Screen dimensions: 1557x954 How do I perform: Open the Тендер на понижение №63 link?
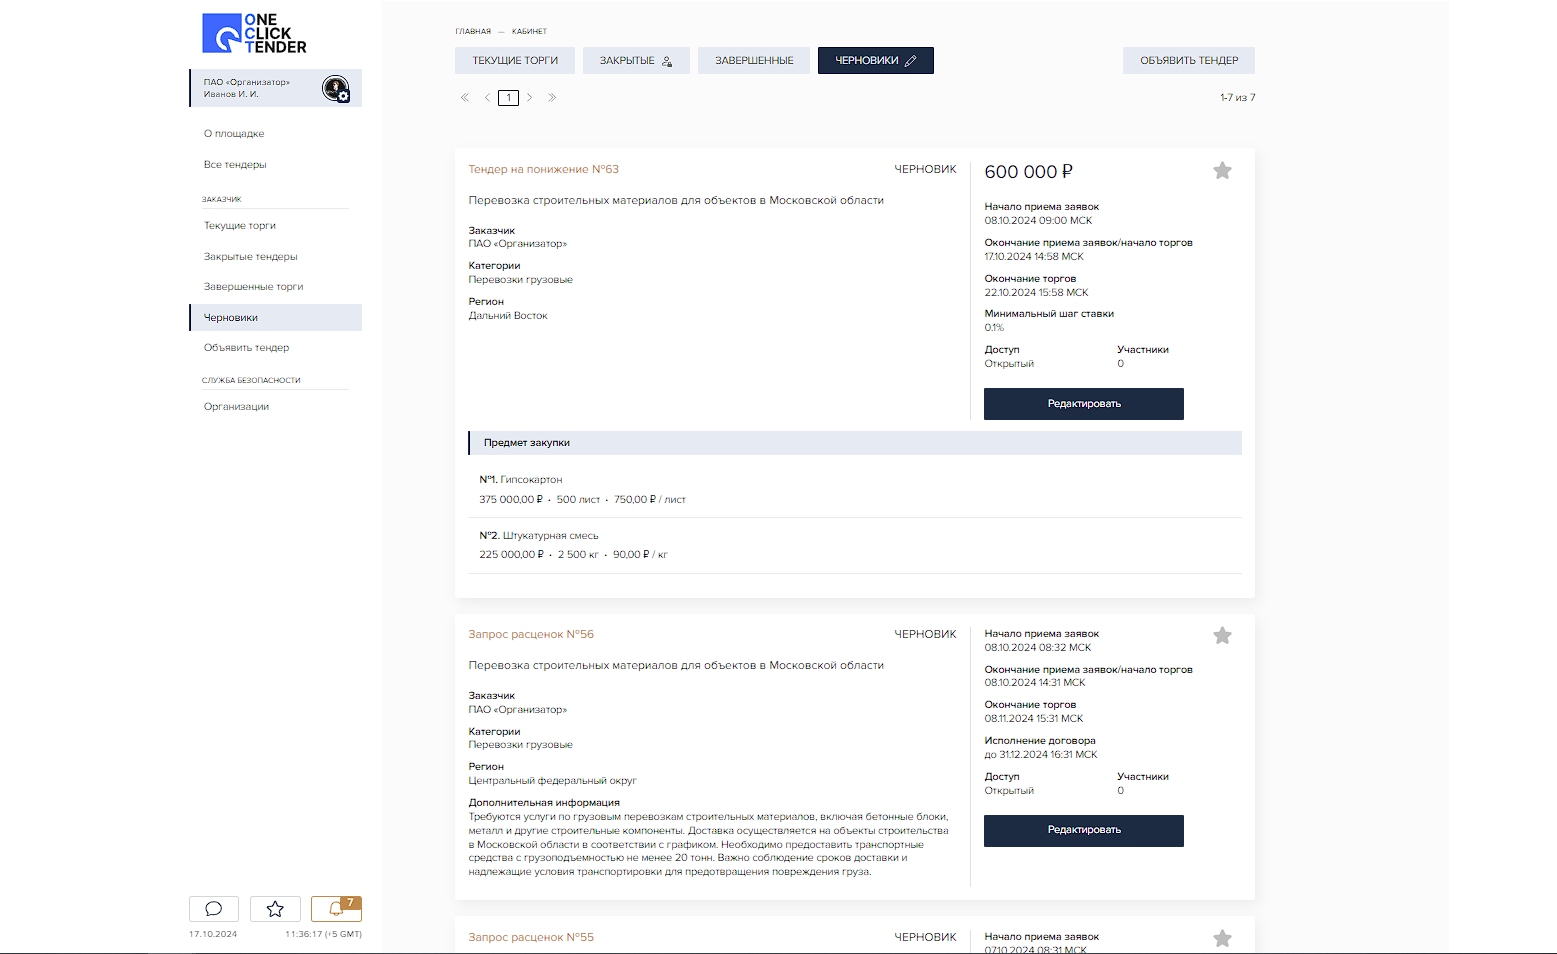pos(543,169)
